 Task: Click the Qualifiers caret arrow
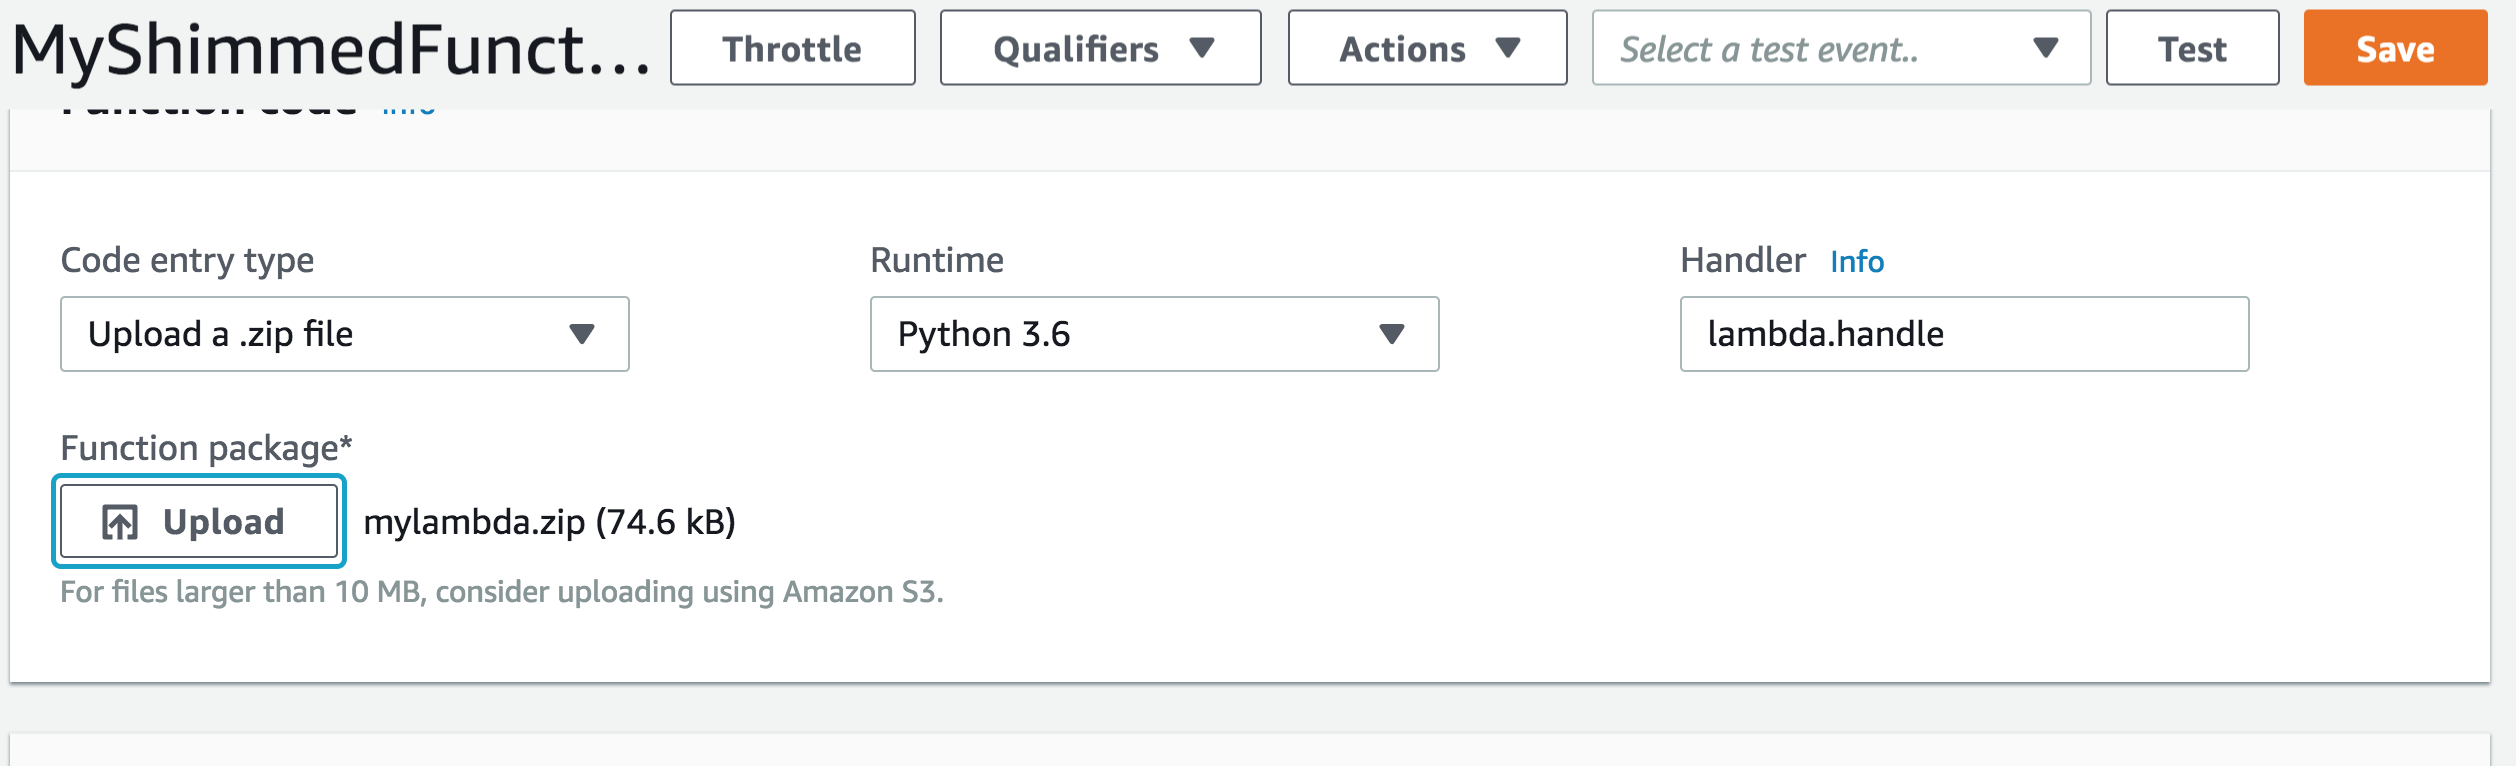pyautogui.click(x=1202, y=48)
